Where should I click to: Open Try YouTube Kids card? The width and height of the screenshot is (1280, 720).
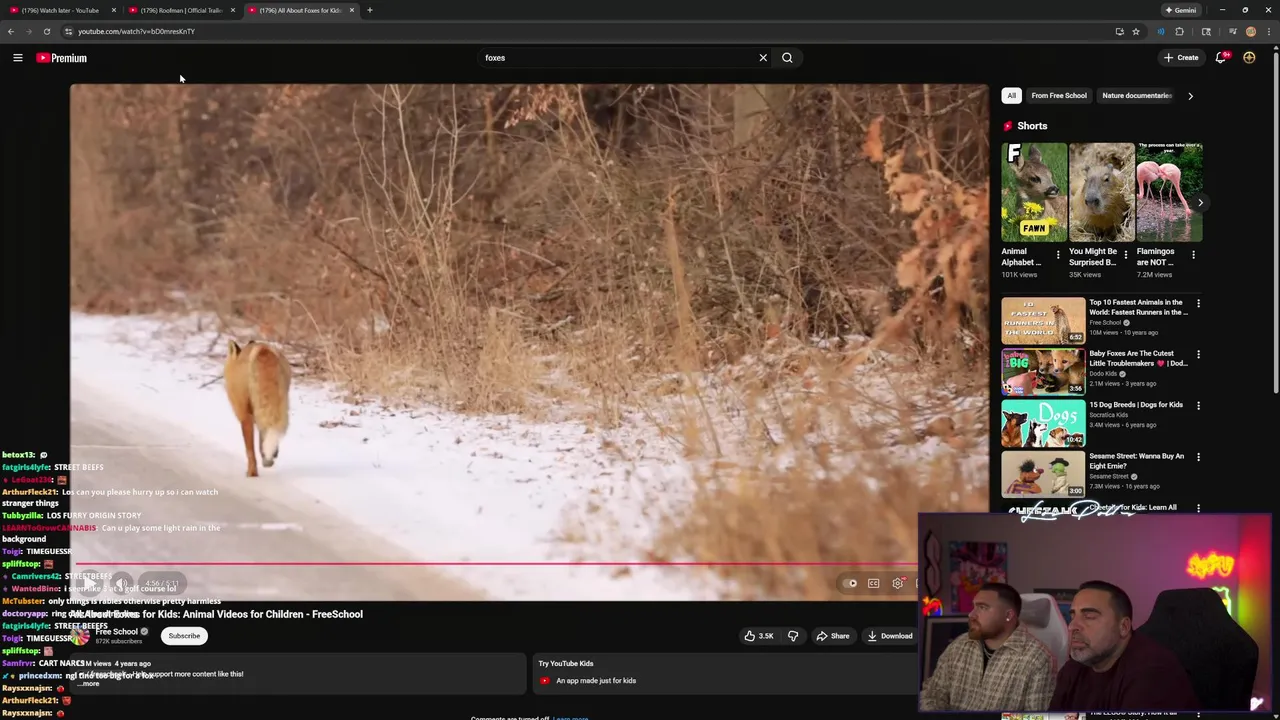point(725,672)
